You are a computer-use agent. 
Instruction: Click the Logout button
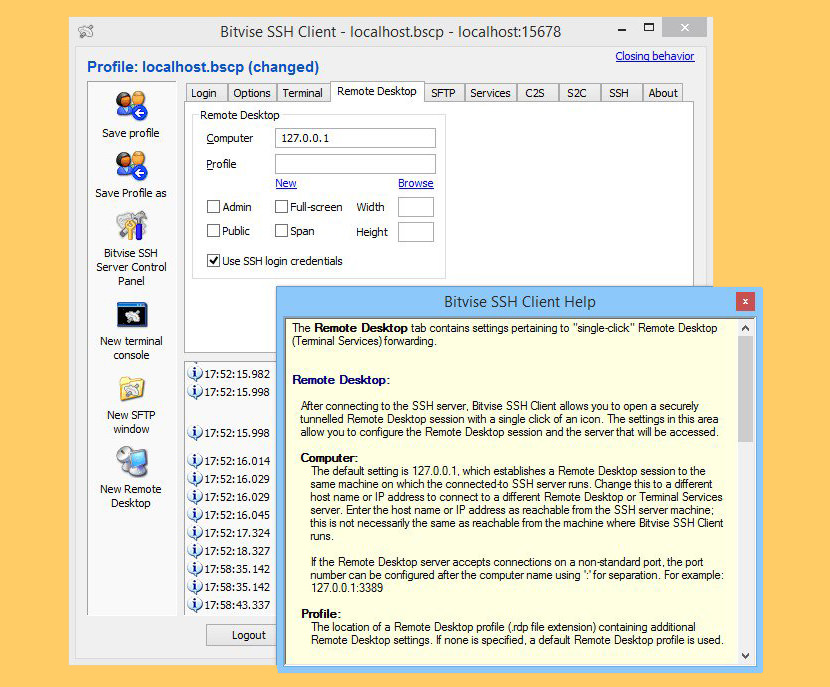click(x=241, y=635)
